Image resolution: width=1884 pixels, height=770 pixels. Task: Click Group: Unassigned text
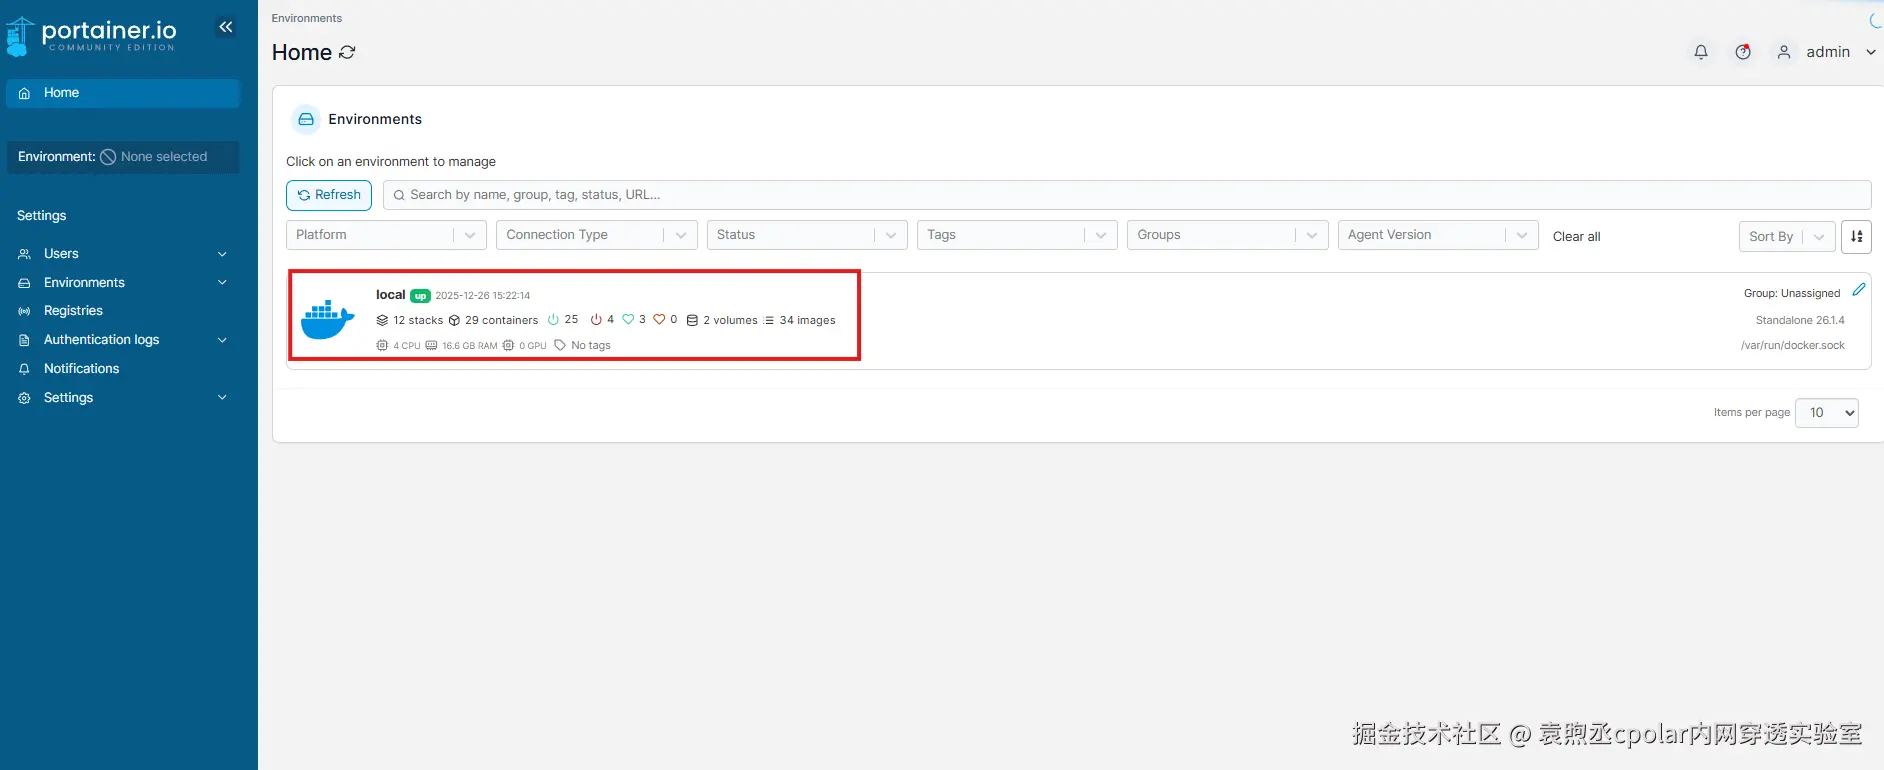[1792, 293]
